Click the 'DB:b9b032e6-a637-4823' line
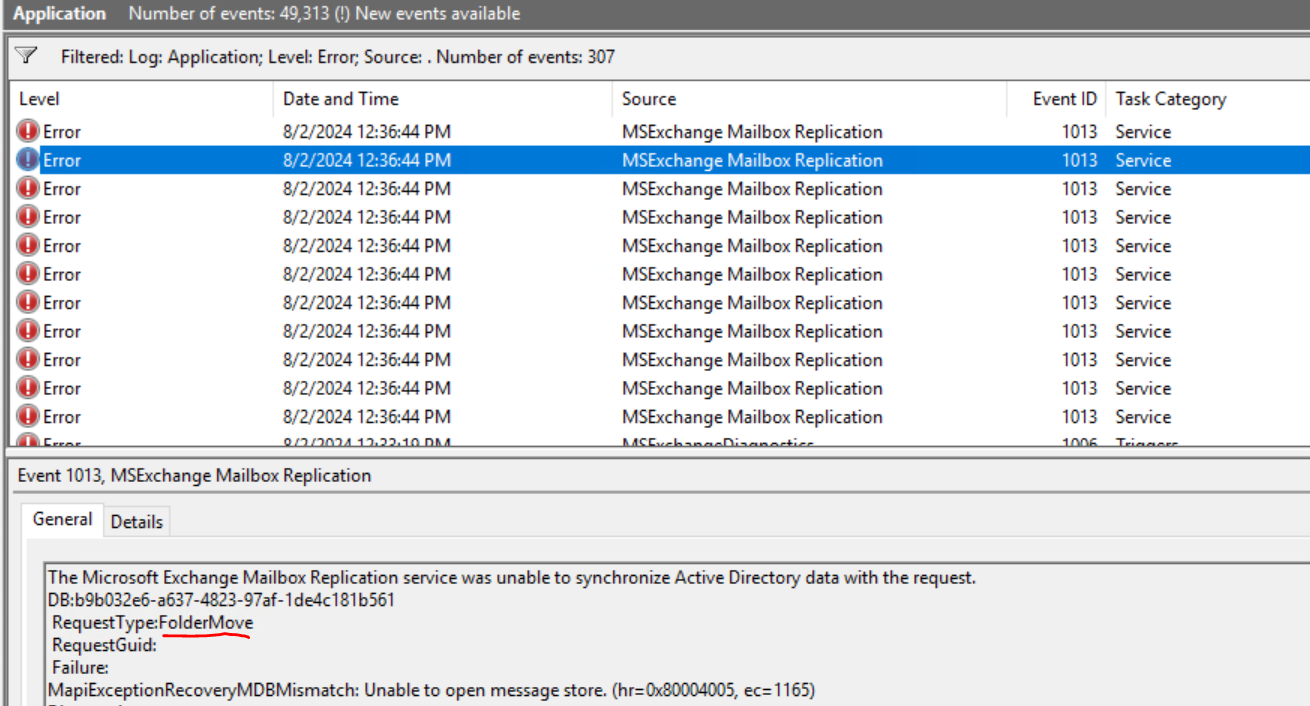This screenshot has height=706, width=1310. coord(221,600)
